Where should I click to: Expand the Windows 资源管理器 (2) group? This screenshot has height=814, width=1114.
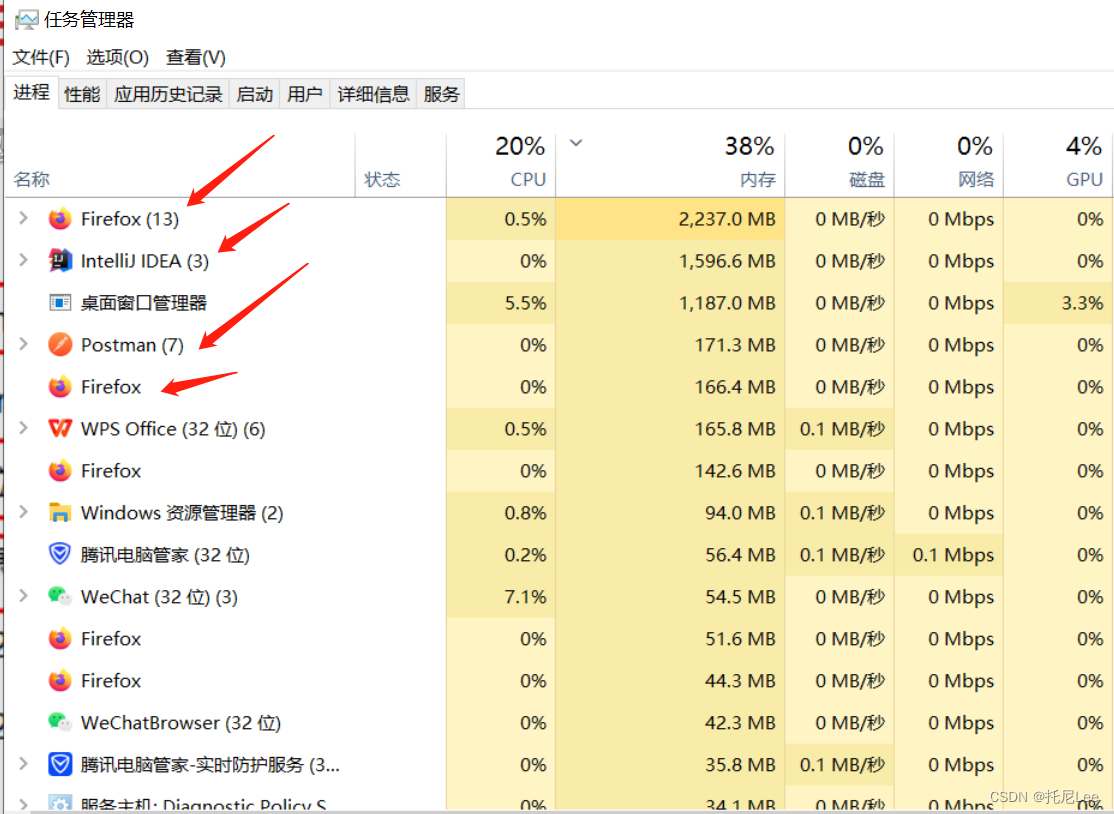point(23,511)
